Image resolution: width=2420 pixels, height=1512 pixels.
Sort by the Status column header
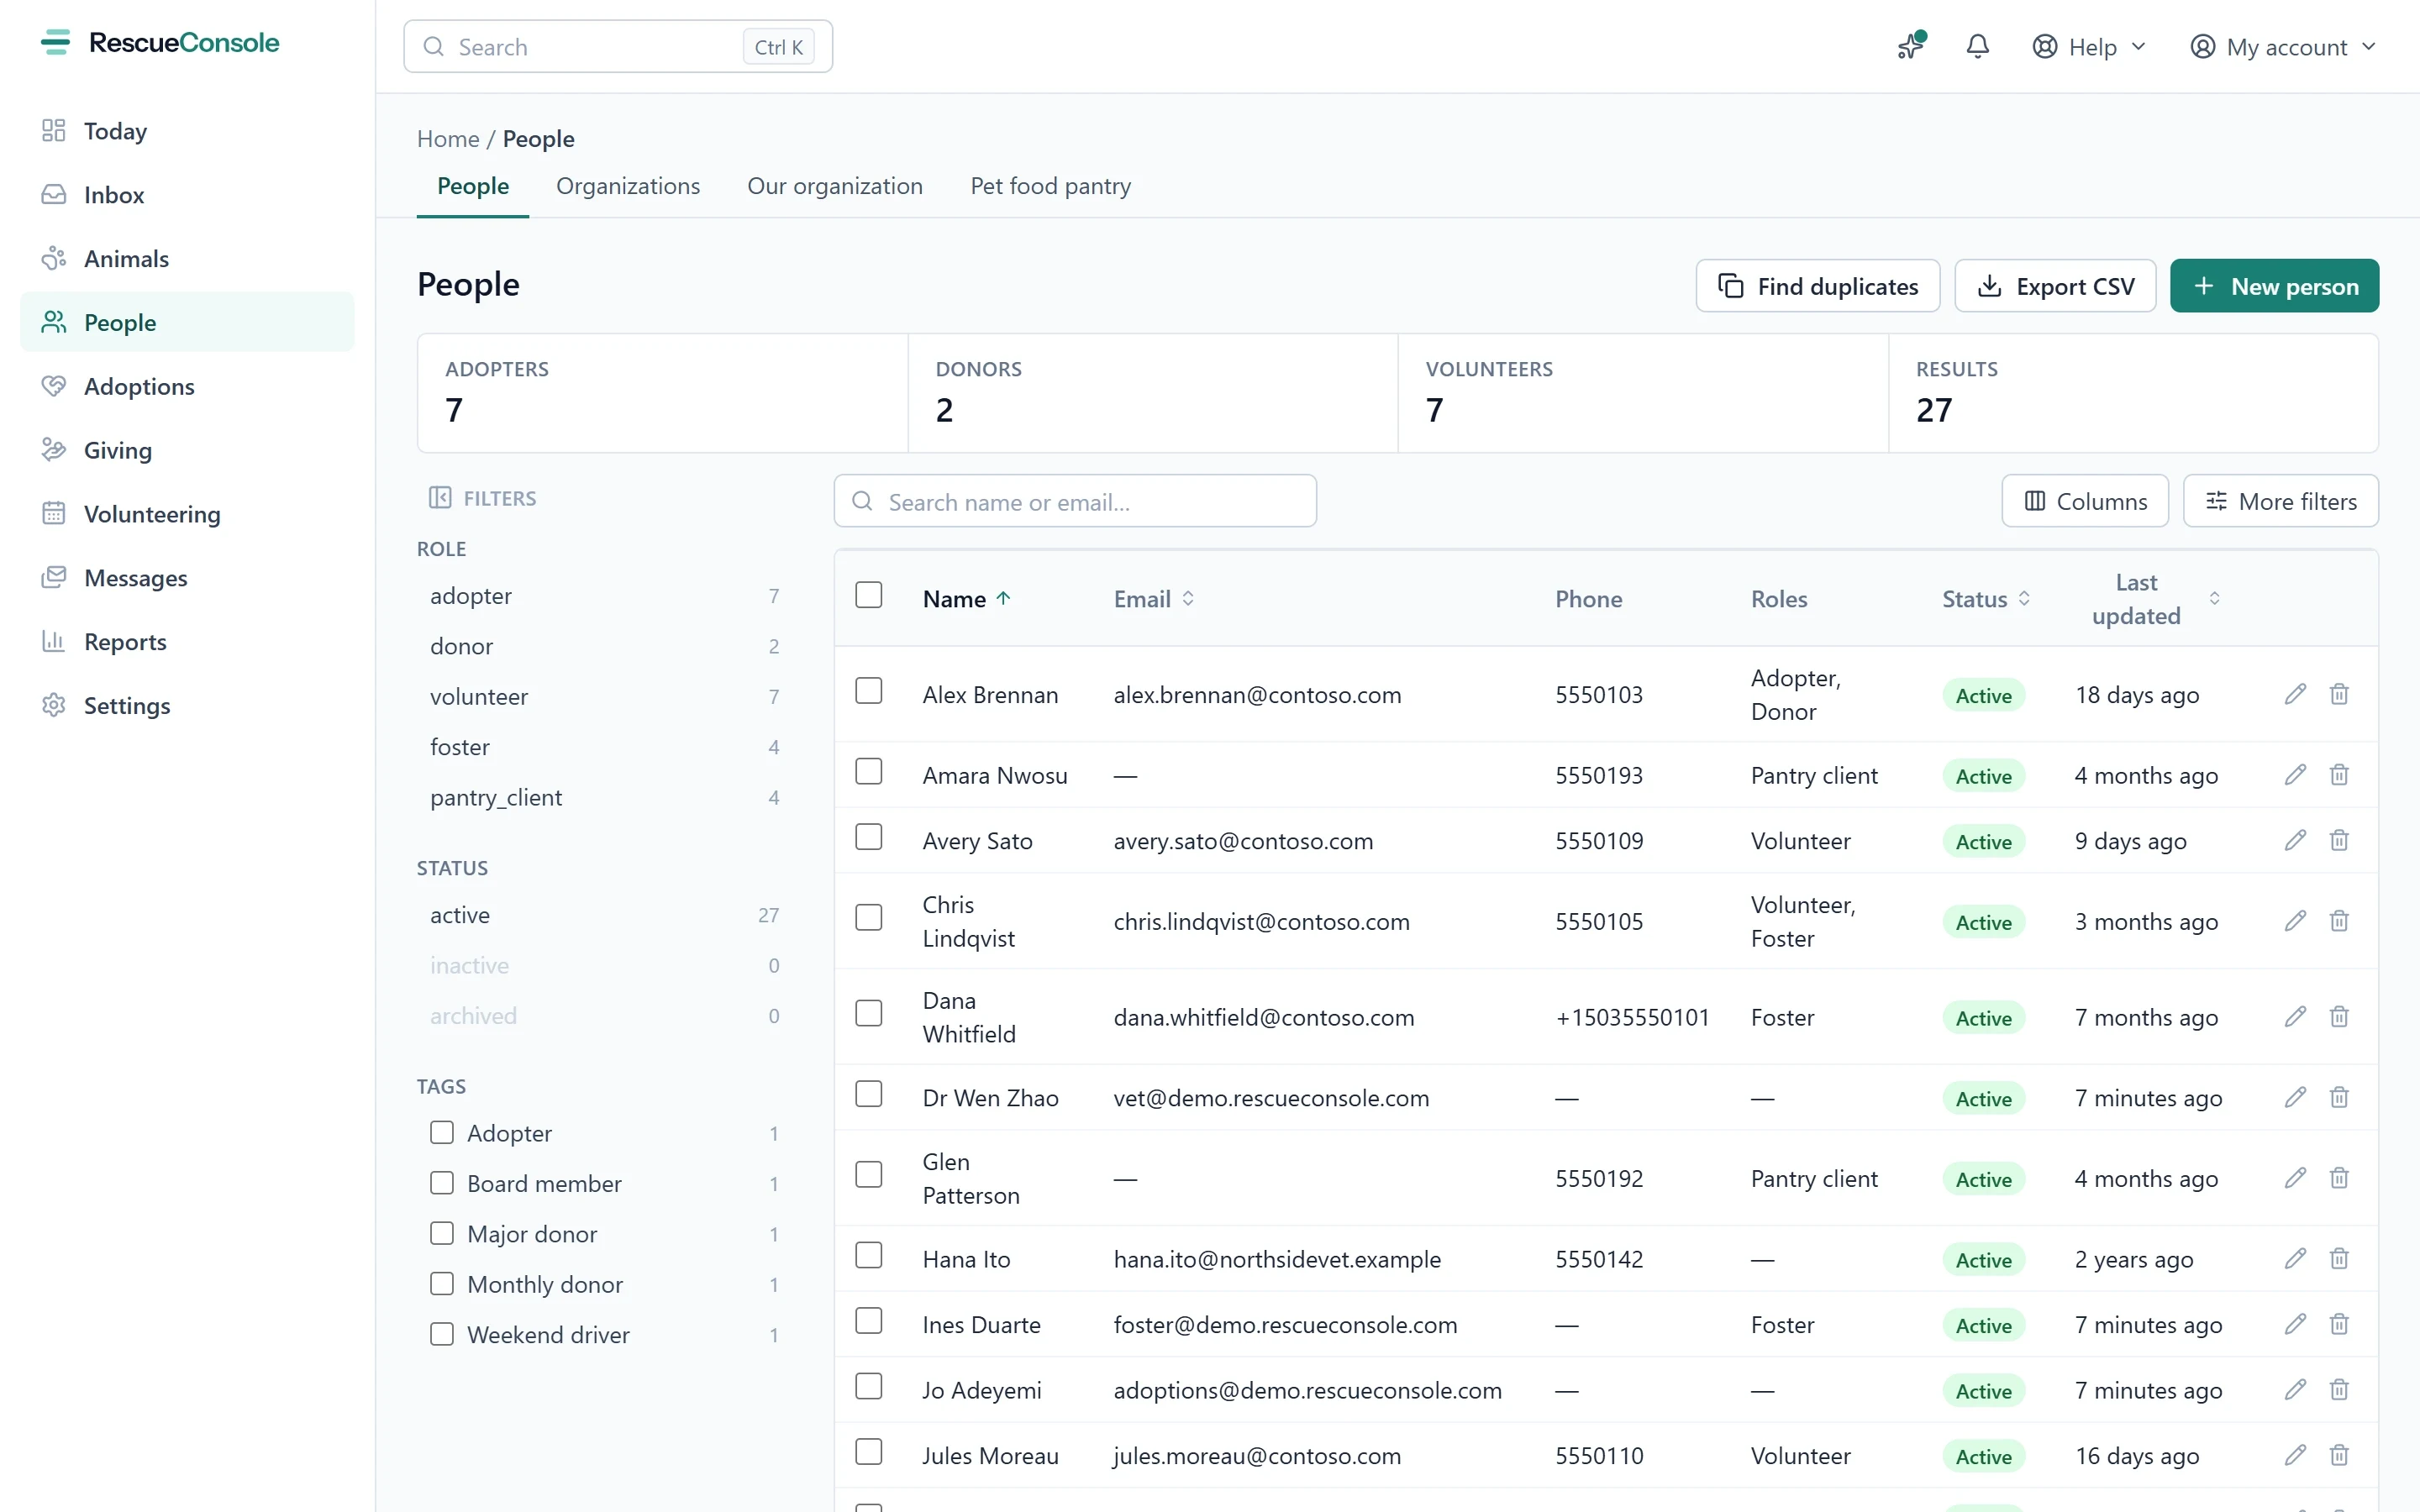point(1986,599)
